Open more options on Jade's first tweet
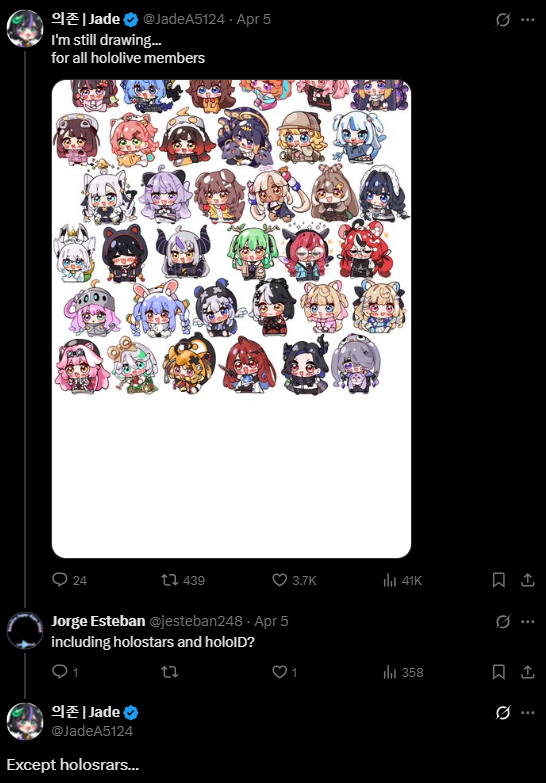The height and width of the screenshot is (783, 546). 528,19
